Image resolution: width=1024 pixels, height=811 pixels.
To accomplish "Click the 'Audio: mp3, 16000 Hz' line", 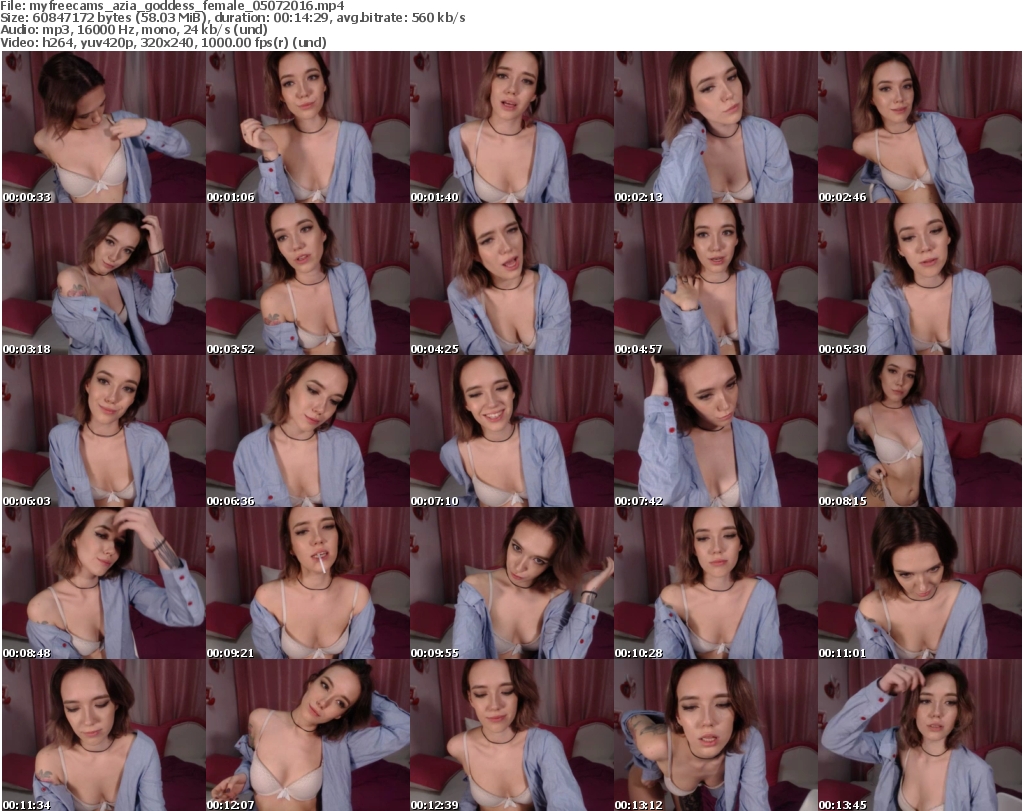I will (x=134, y=30).
